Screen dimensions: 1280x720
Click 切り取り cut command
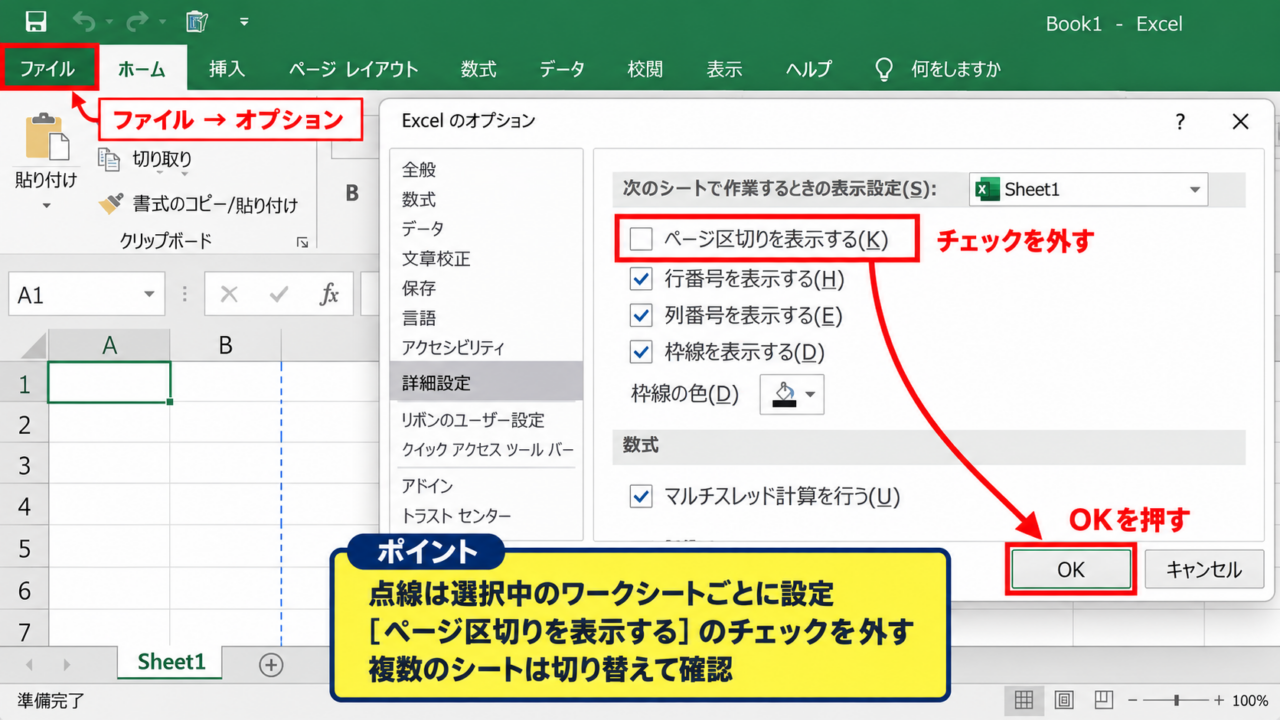[x=144, y=158]
